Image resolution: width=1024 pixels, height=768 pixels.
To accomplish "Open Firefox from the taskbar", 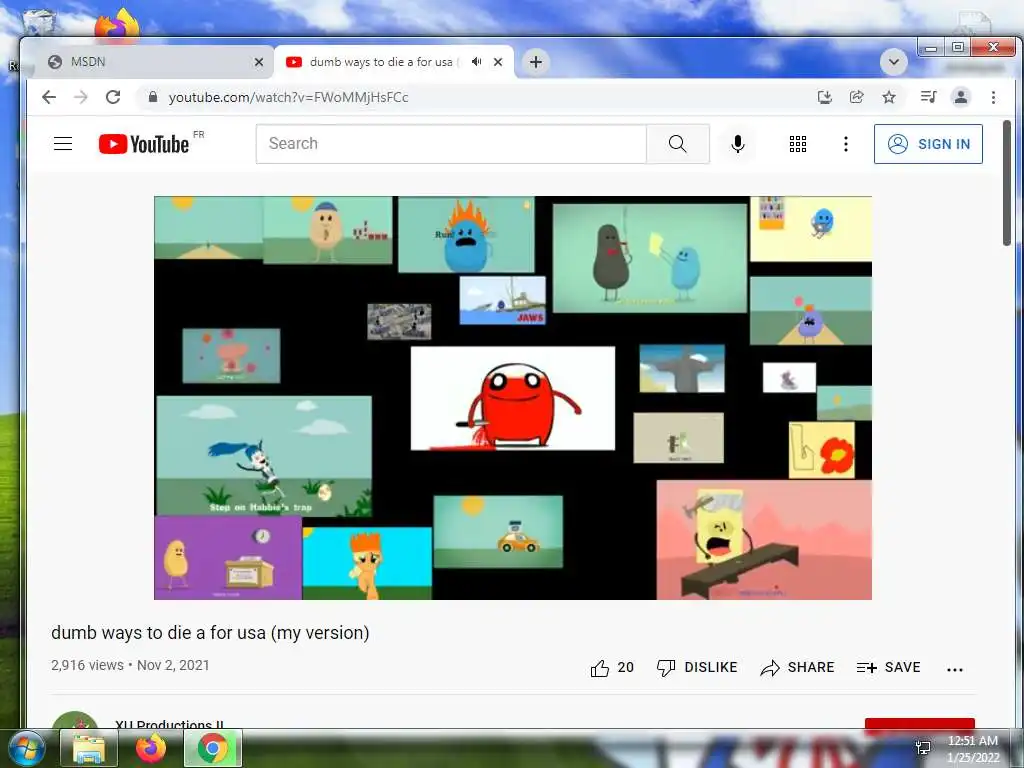I will click(x=151, y=748).
